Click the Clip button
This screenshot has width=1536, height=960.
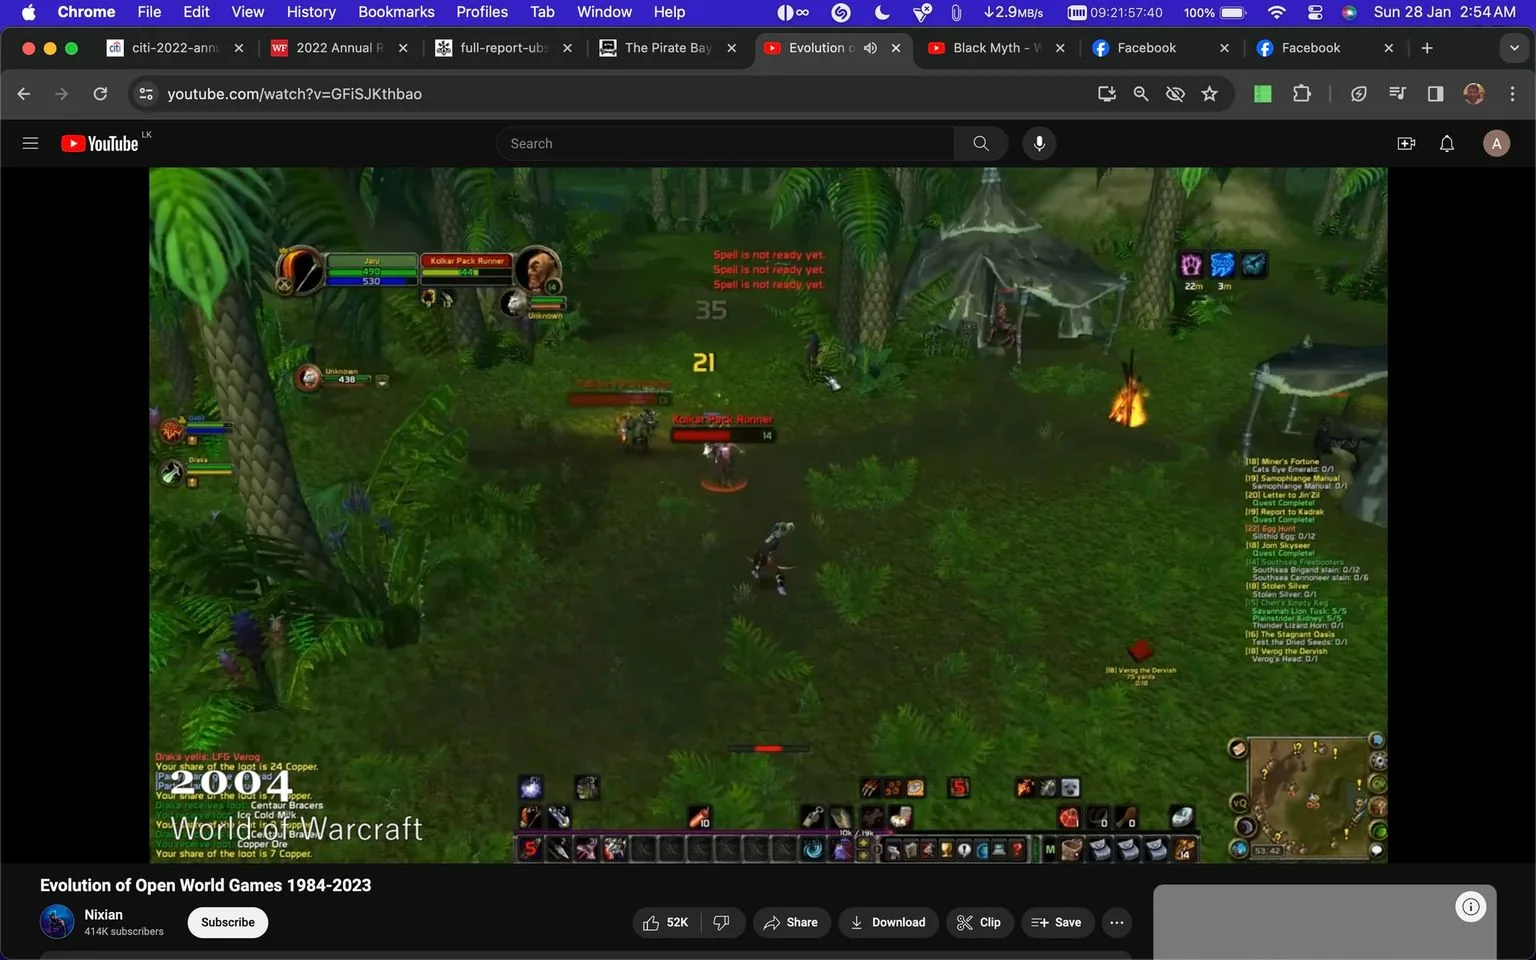[x=979, y=922]
